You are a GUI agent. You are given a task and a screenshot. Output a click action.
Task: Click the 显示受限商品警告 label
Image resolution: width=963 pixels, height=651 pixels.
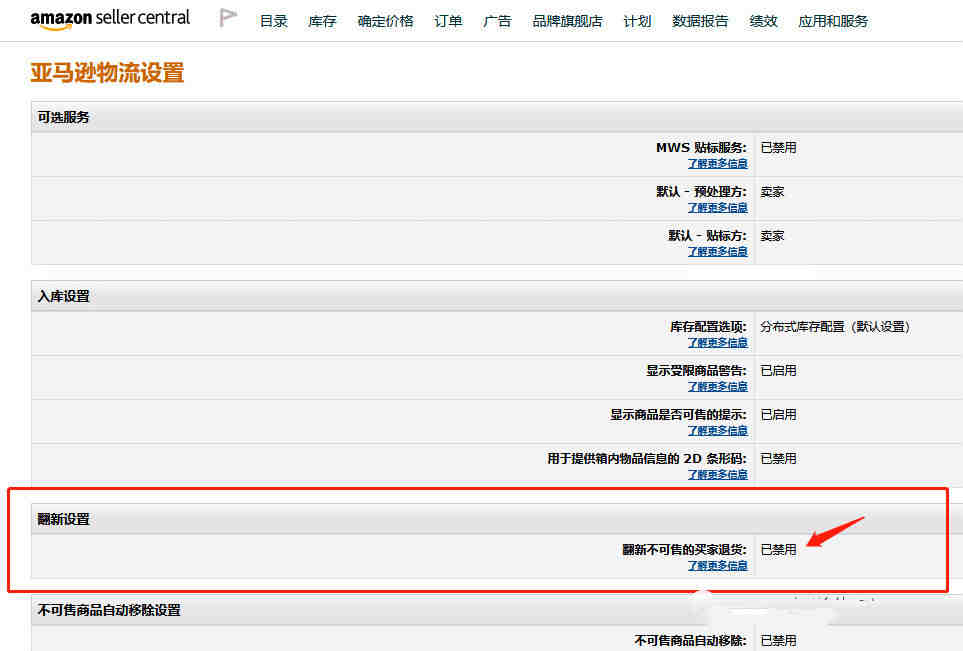pos(696,370)
